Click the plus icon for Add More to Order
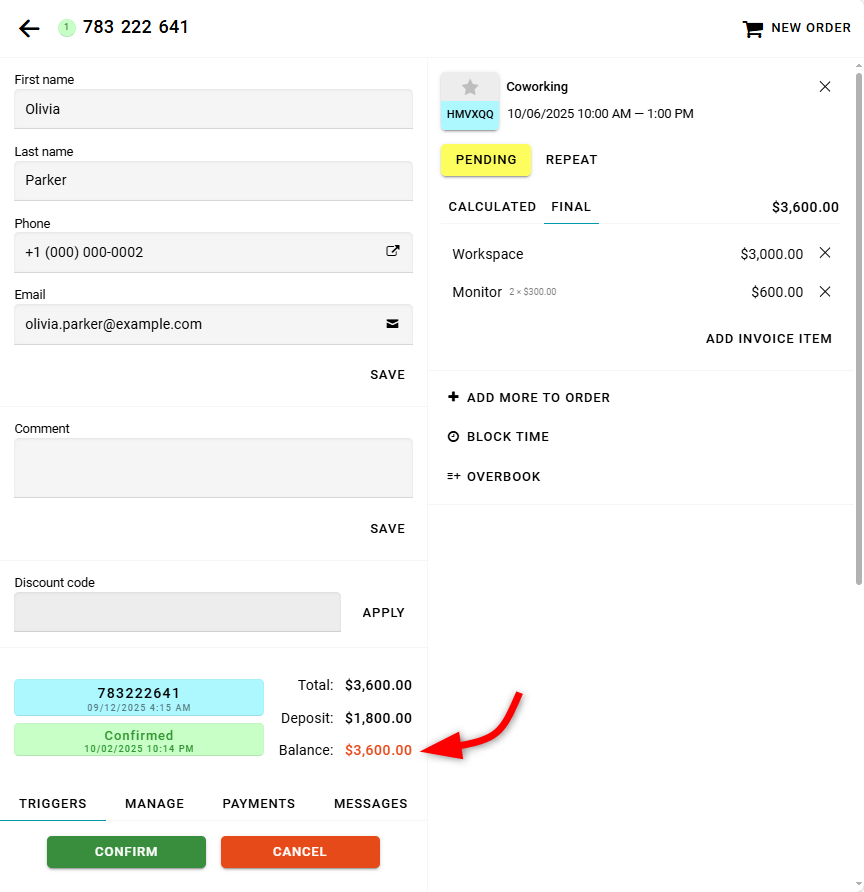Image resolution: width=864 pixels, height=892 pixels. pos(453,397)
